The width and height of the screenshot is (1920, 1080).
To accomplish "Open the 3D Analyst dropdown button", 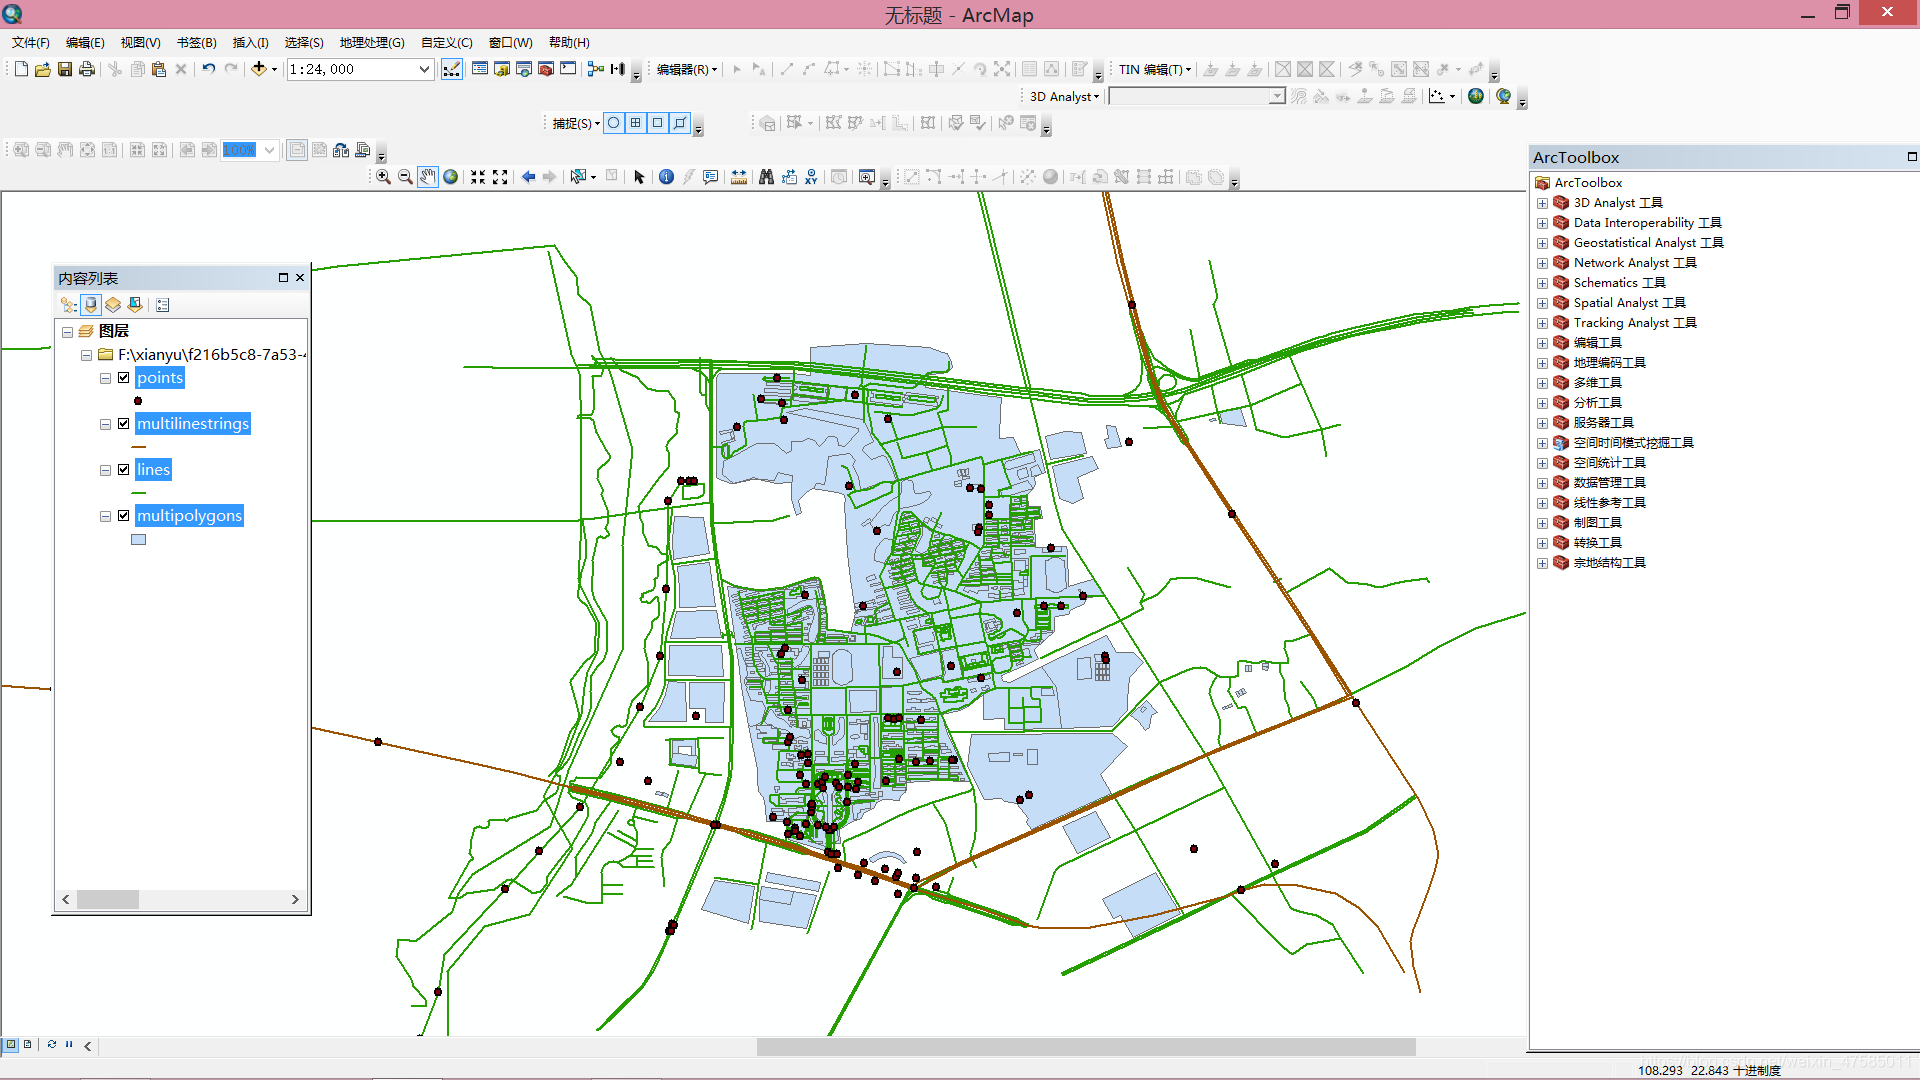I will coord(1064,96).
